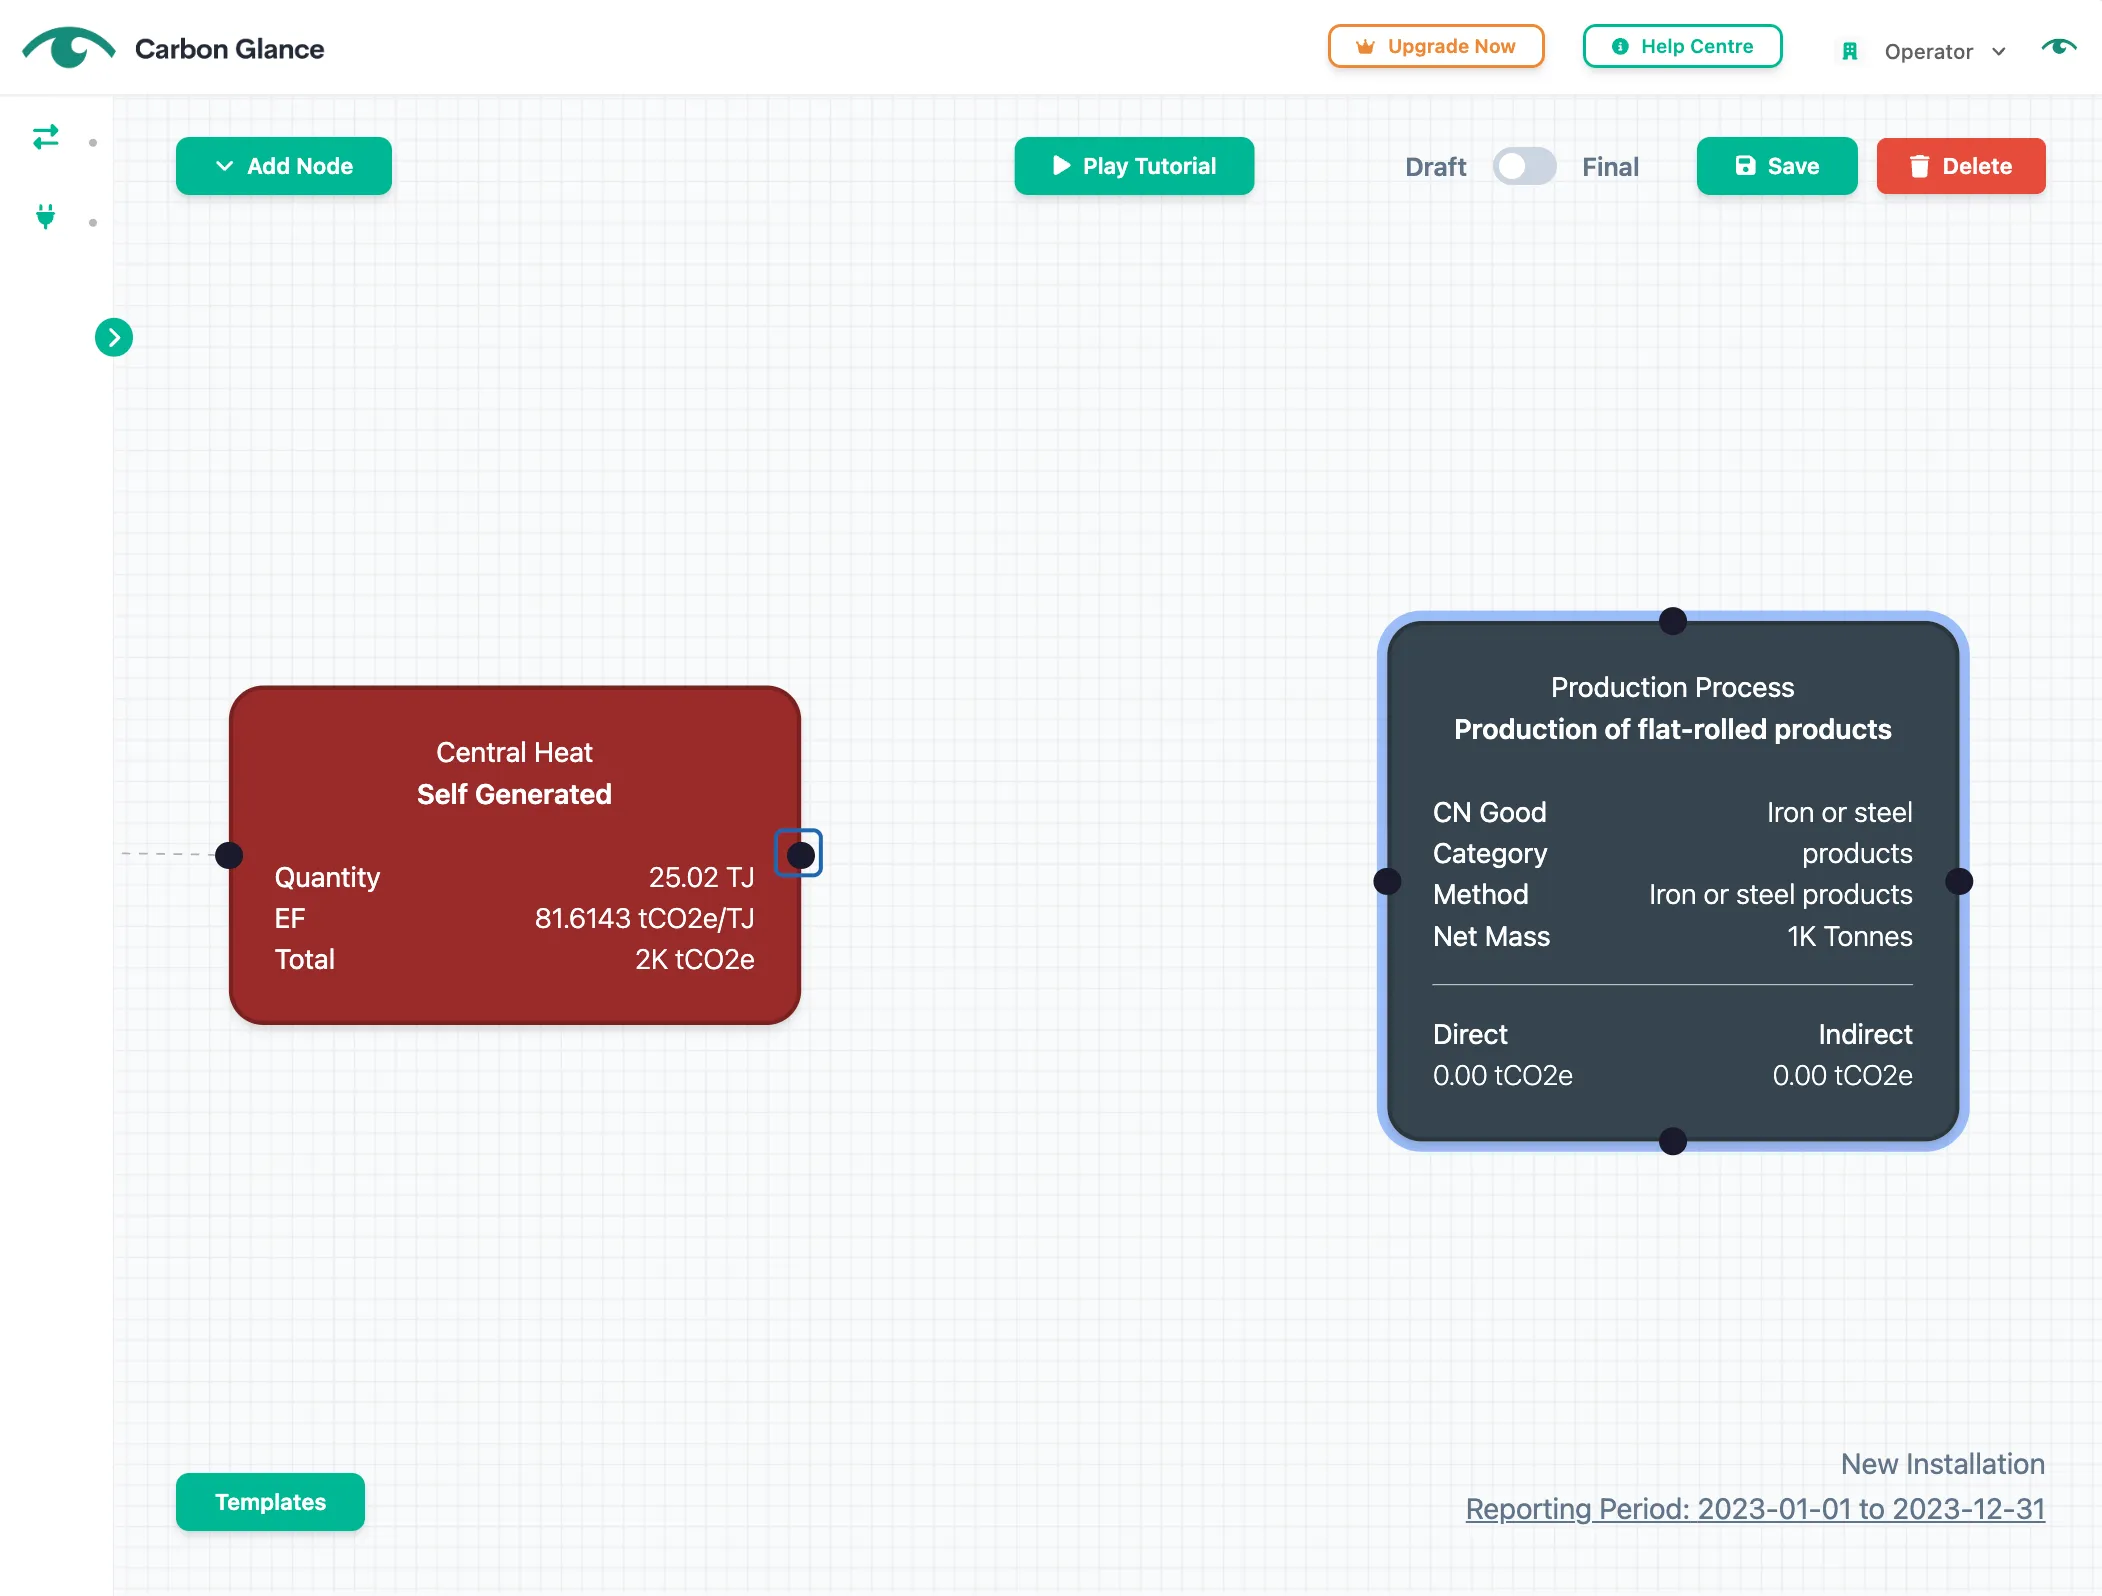This screenshot has height=1596, width=2102.
Task: Click the Direct 0.00 tCO2e value
Action: click(x=1502, y=1075)
